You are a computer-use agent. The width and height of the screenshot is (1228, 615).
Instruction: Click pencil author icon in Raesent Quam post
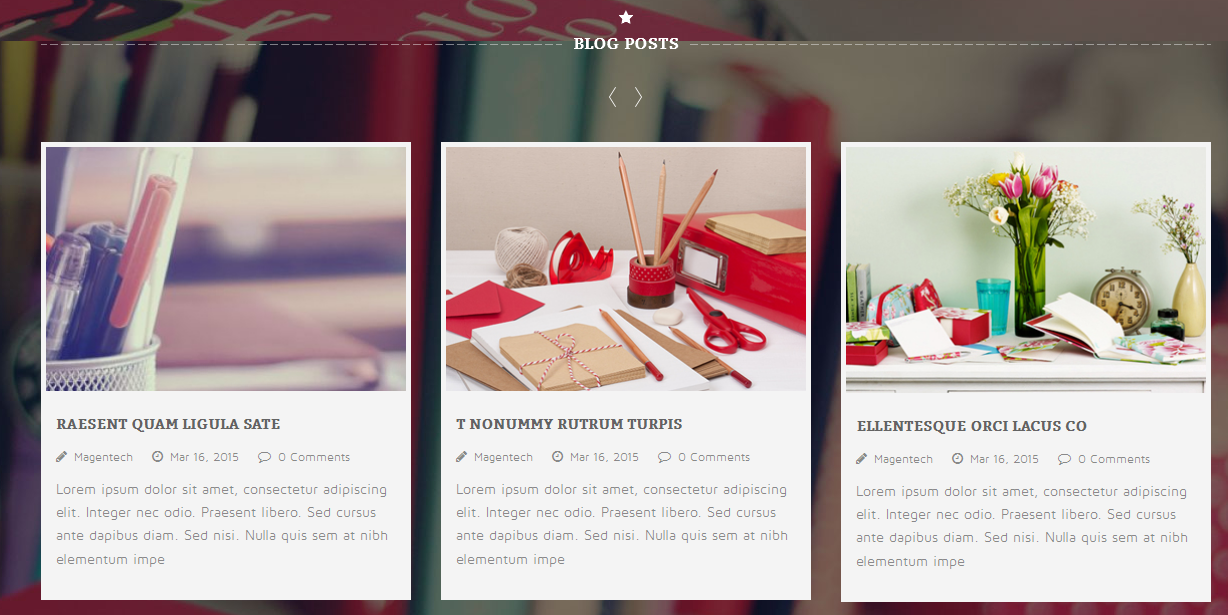point(62,457)
